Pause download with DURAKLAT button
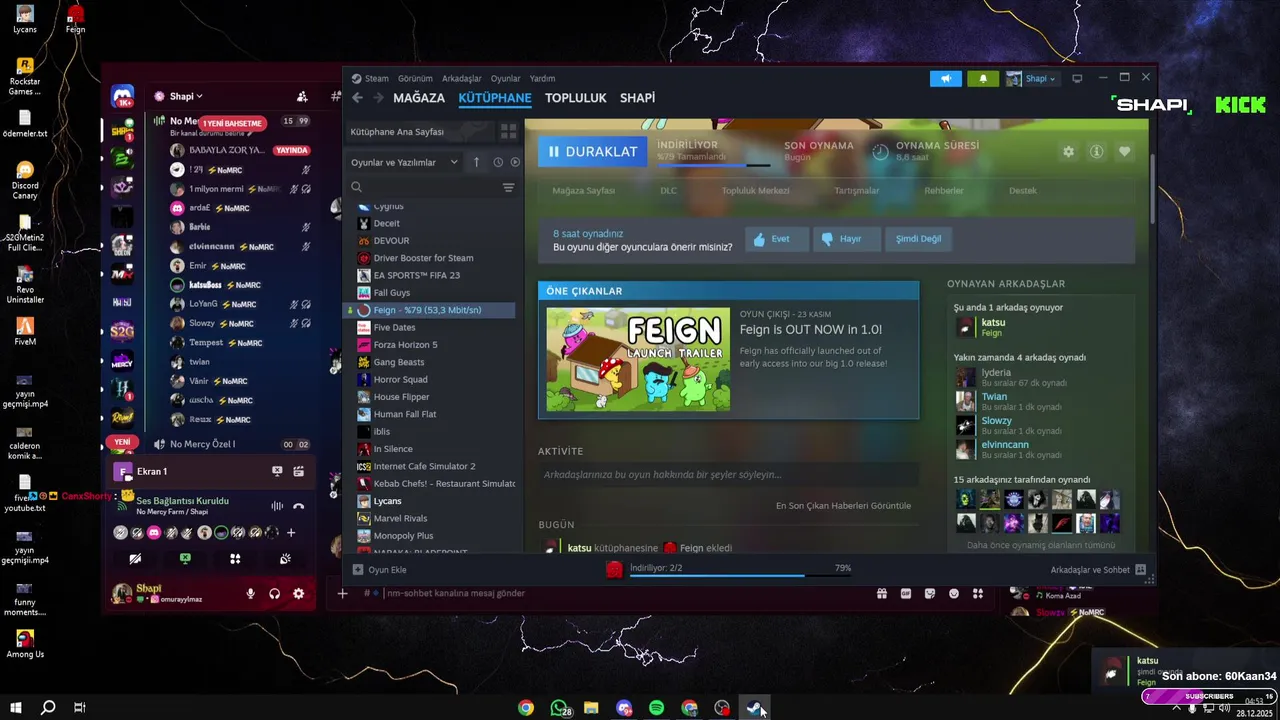 click(x=593, y=151)
